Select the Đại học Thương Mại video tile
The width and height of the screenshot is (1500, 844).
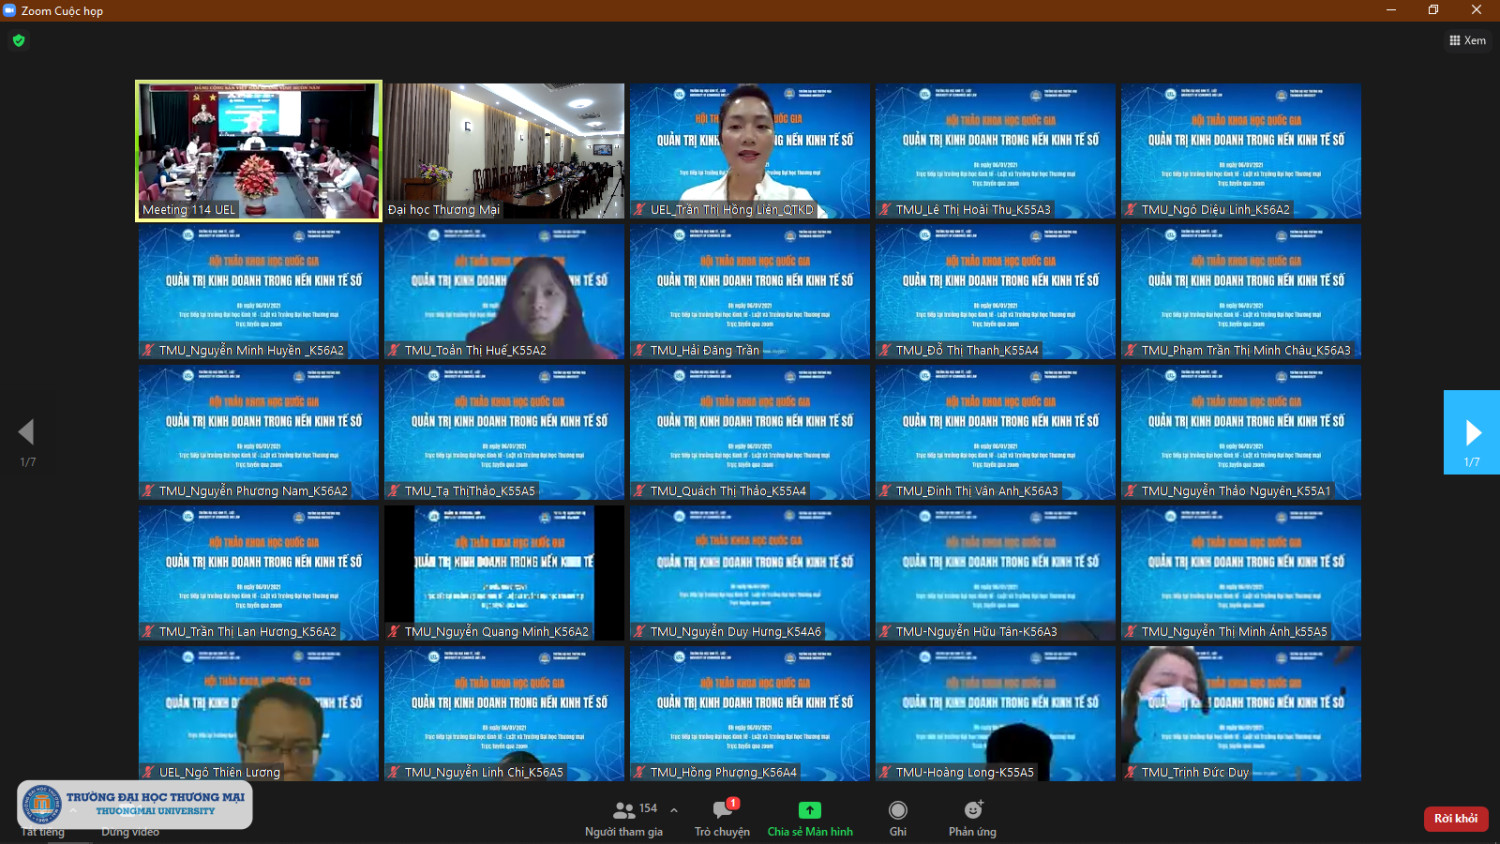click(x=504, y=150)
